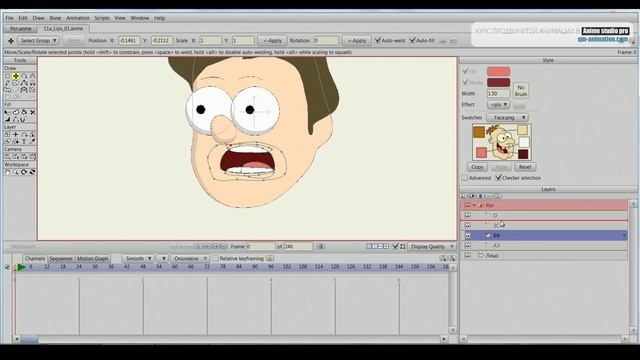The image size is (640, 360).
Task: Switch to the 11a_Lips_01.anme document tab
Action: [x=63, y=29]
